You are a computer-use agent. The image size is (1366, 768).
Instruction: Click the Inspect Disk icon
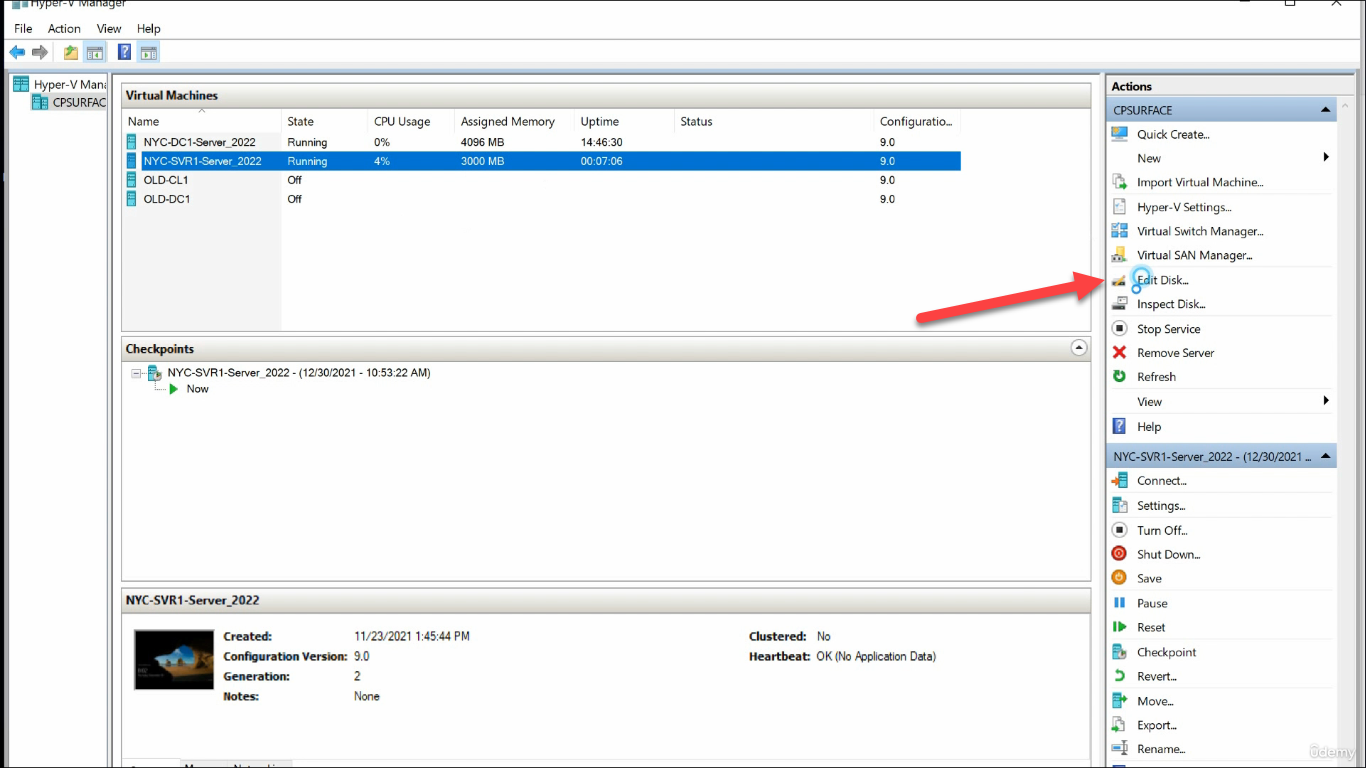1120,304
